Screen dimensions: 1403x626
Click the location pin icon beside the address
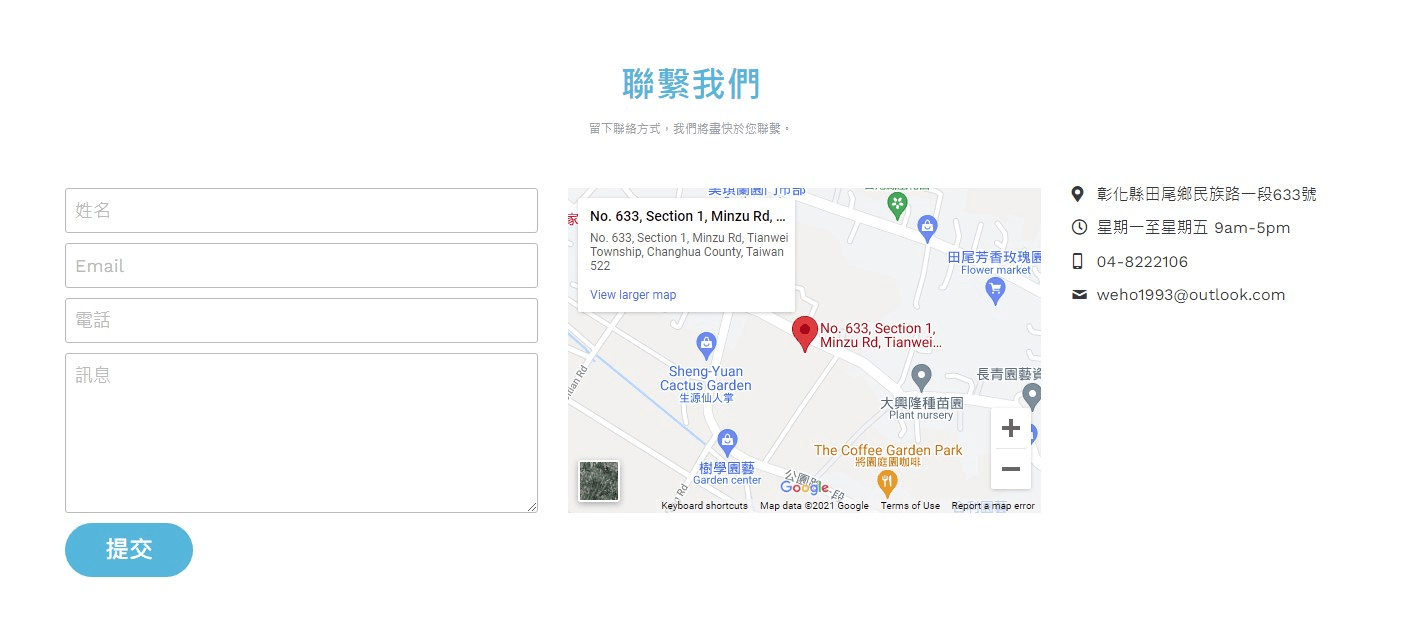[x=1079, y=193]
